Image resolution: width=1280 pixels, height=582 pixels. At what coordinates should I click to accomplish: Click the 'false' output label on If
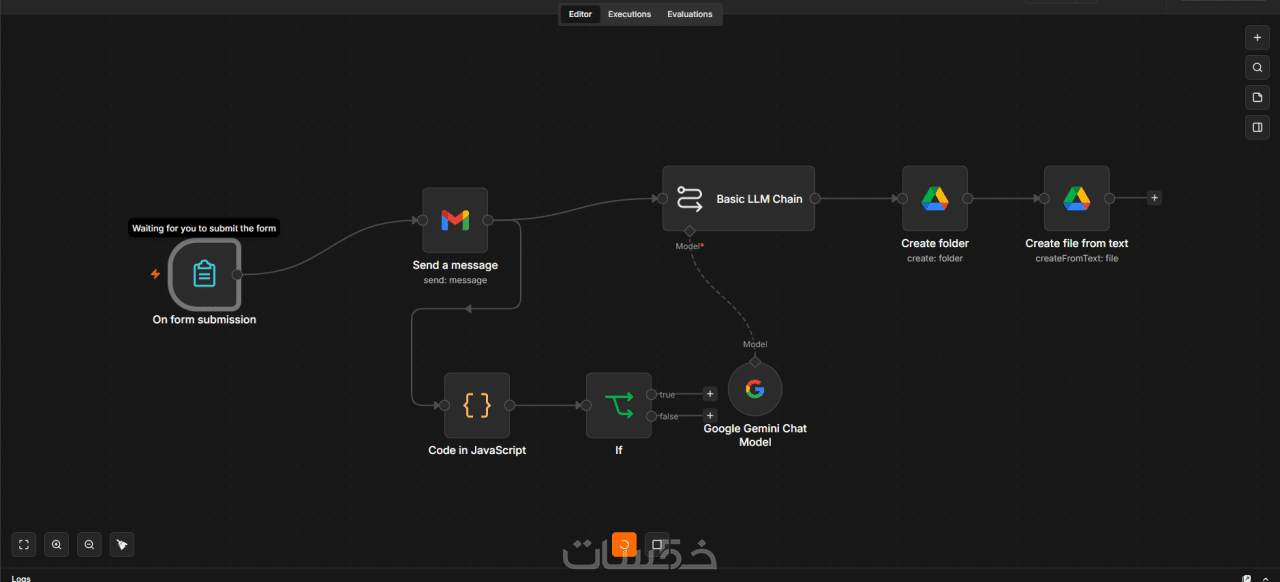pos(669,417)
